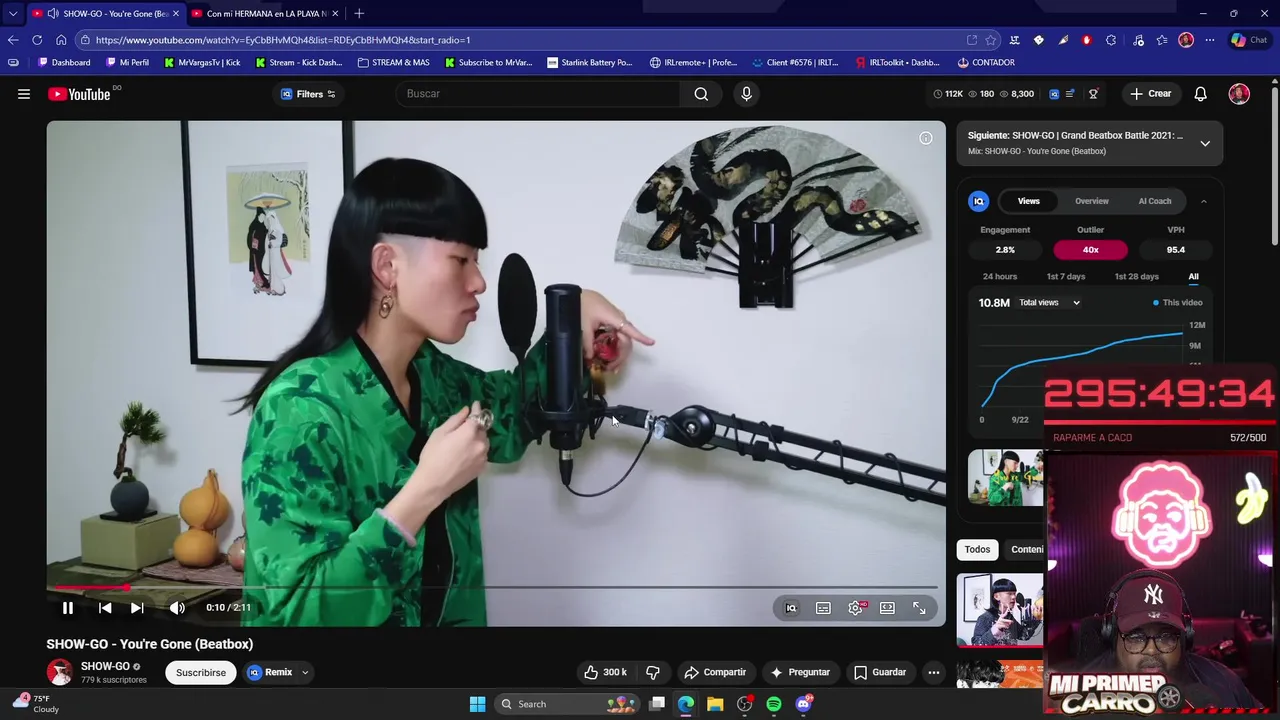The image size is (1280, 720).
Task: Select the 1st 28 days range
Action: pyautogui.click(x=1137, y=277)
